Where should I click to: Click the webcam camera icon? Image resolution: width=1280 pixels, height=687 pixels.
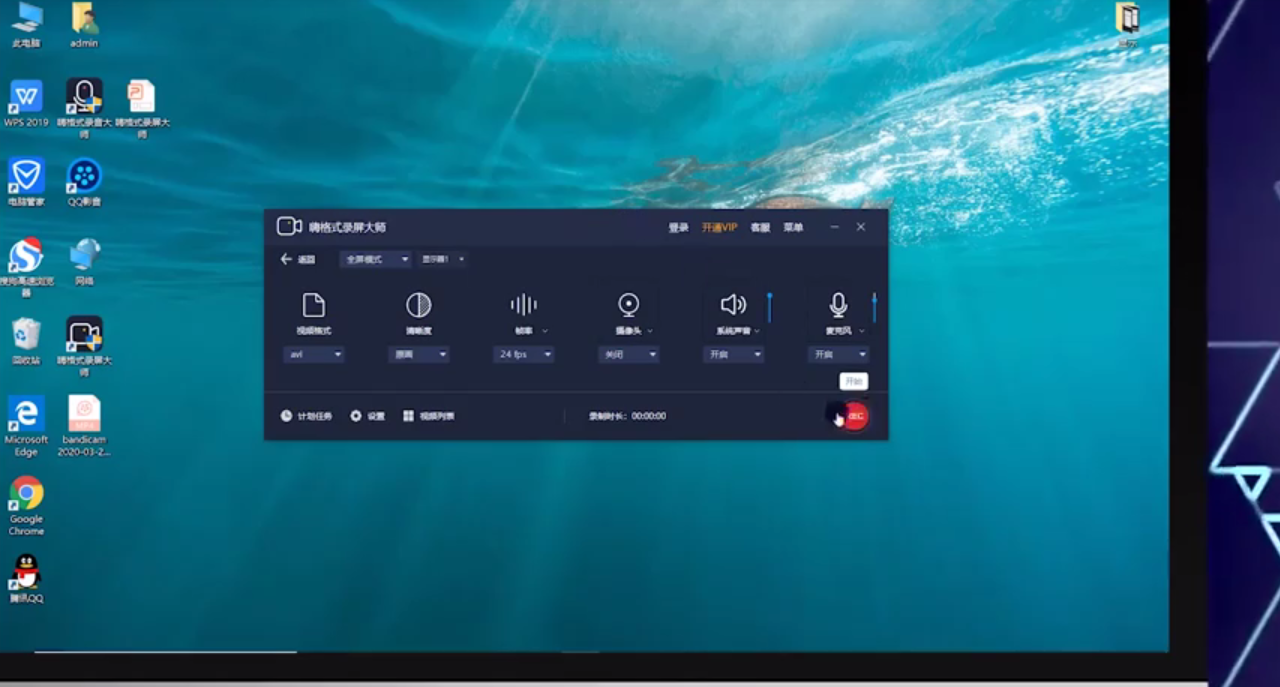628,305
